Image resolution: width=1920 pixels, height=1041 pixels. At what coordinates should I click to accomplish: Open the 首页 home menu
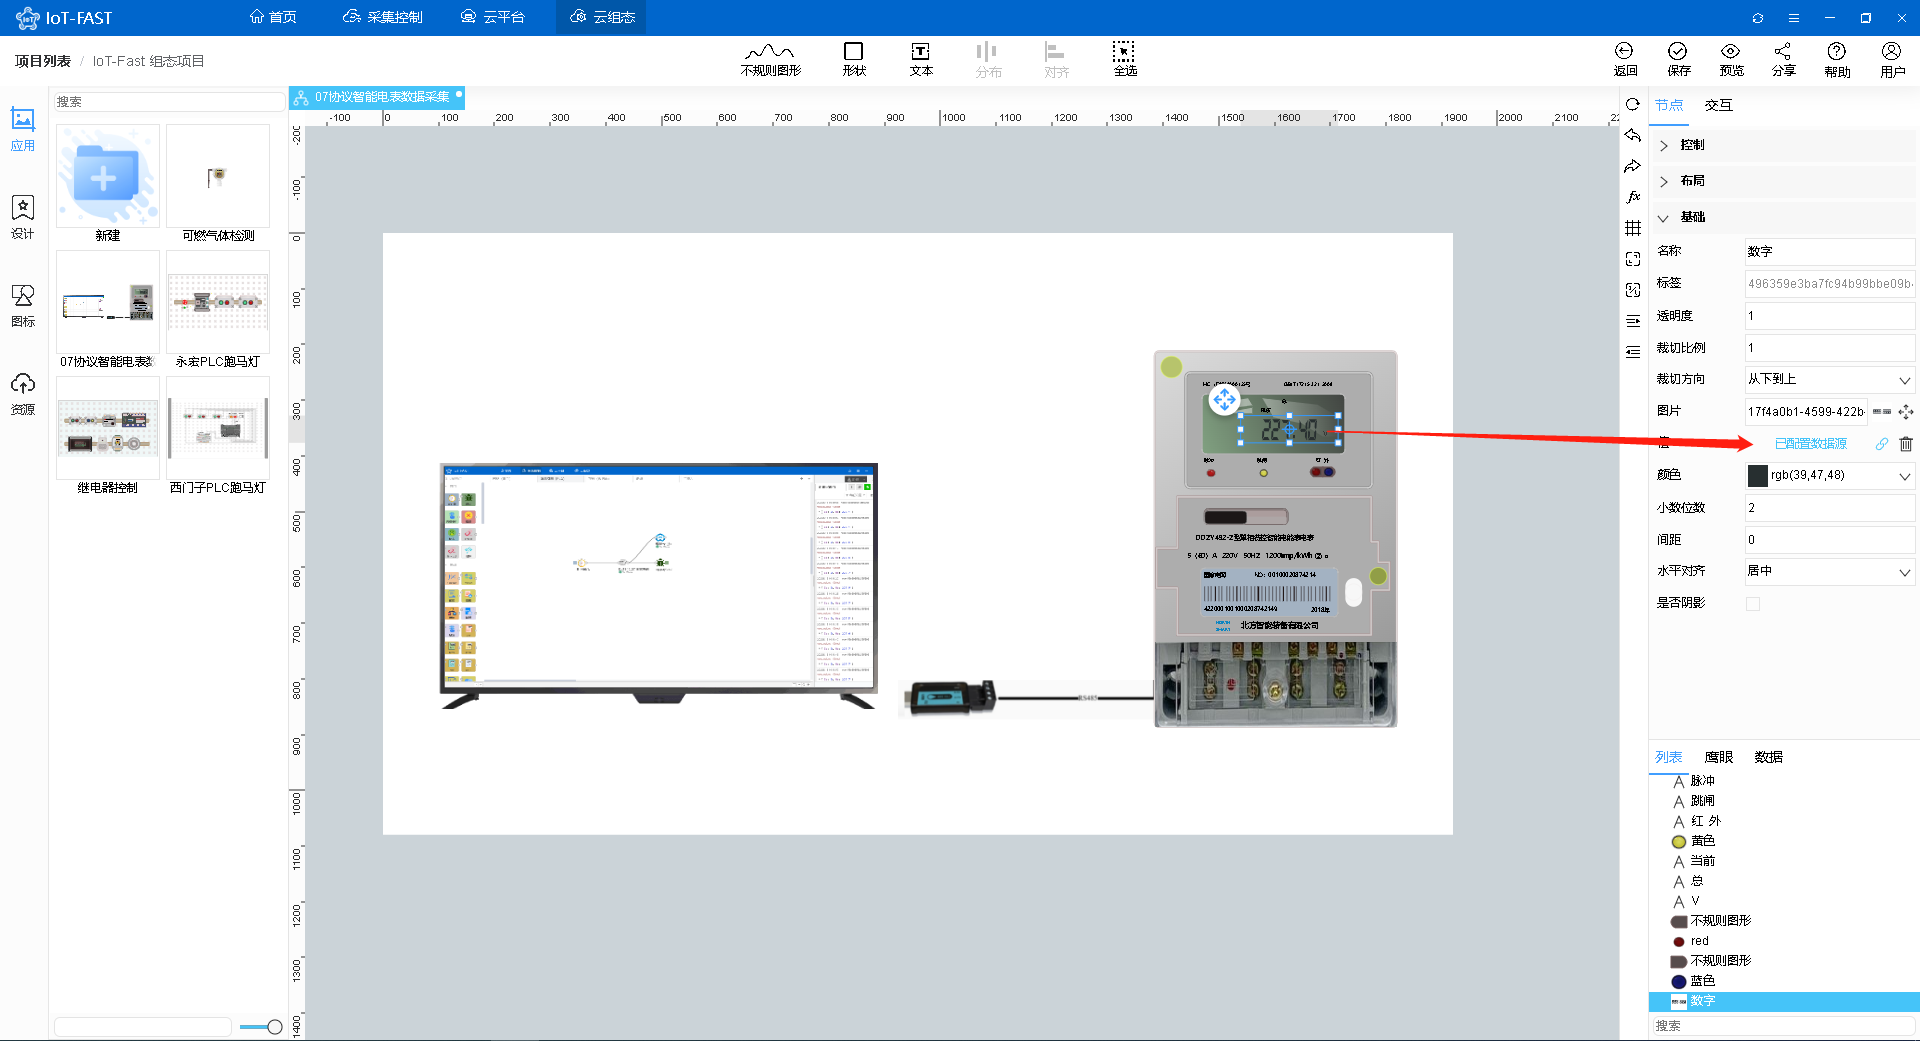(x=273, y=18)
